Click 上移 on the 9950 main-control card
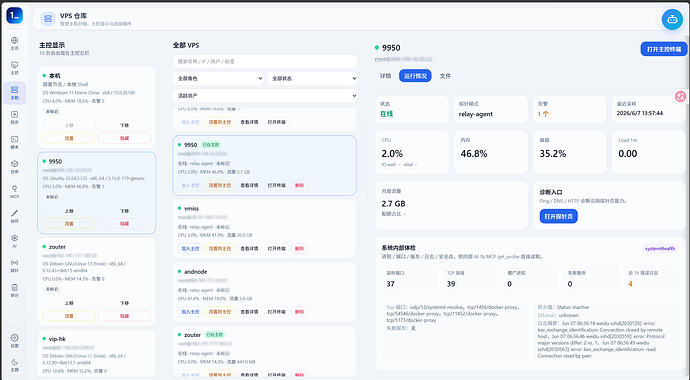 pyautogui.click(x=69, y=211)
